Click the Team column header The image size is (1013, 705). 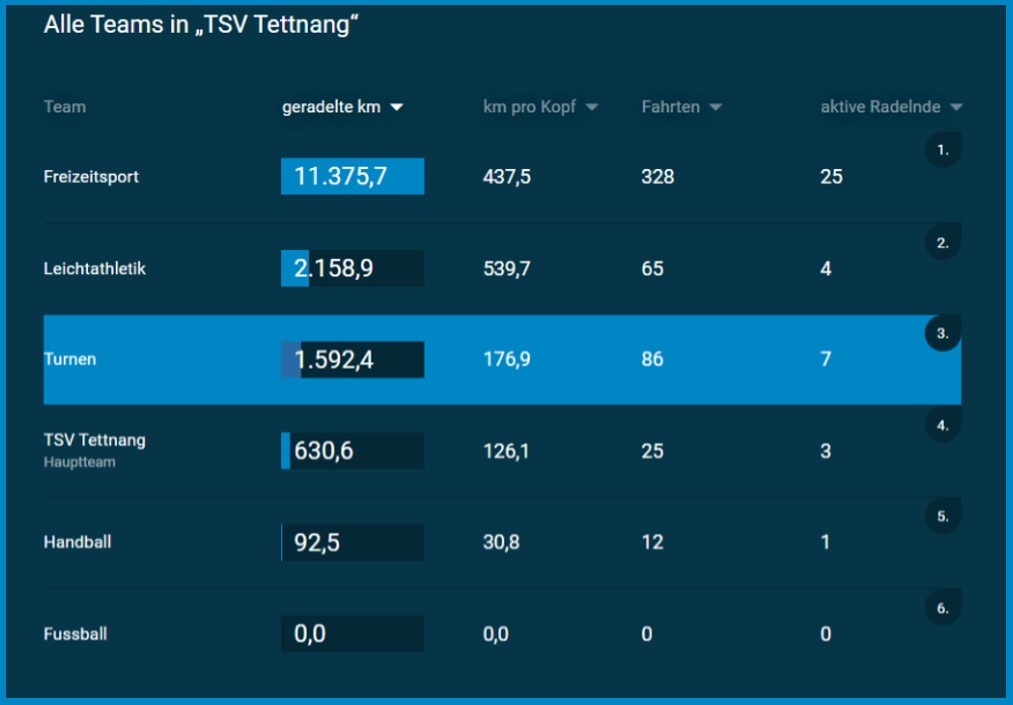click(x=65, y=107)
